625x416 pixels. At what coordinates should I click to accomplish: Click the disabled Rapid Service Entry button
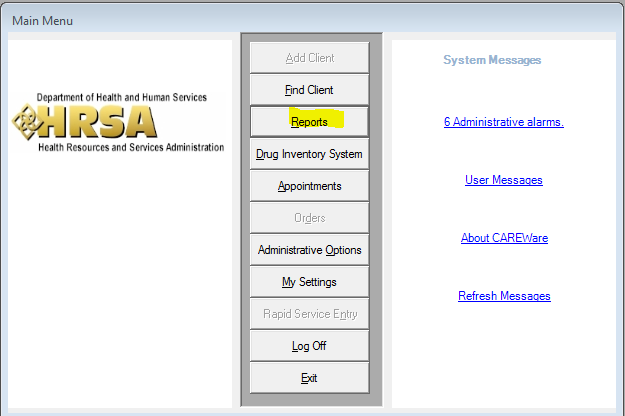point(309,314)
